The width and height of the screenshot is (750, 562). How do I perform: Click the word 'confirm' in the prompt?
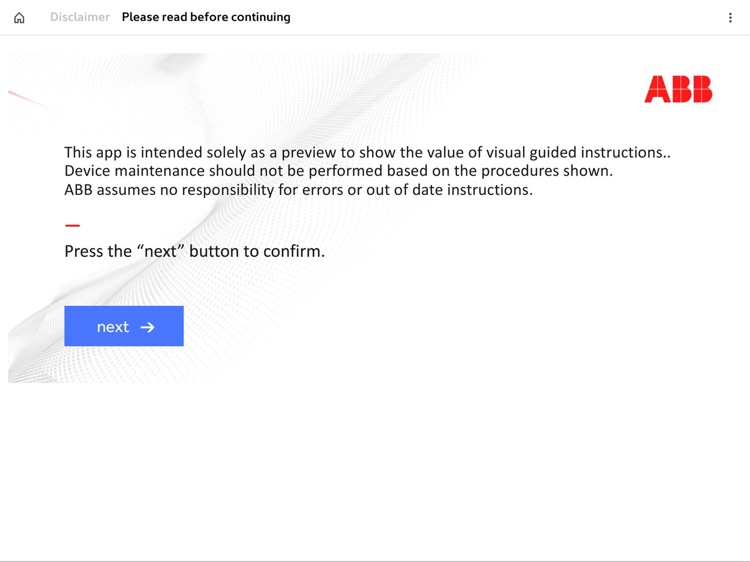pos(293,251)
